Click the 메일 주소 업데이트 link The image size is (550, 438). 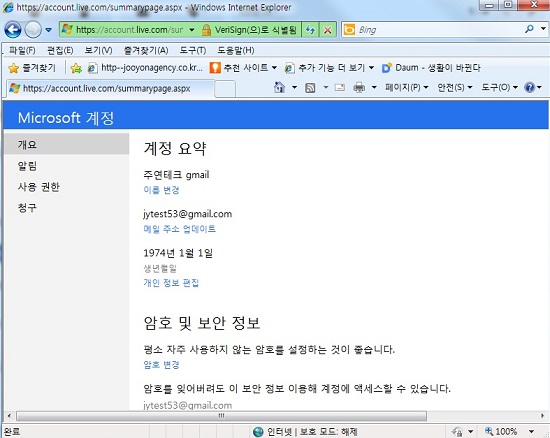pyautogui.click(x=180, y=229)
